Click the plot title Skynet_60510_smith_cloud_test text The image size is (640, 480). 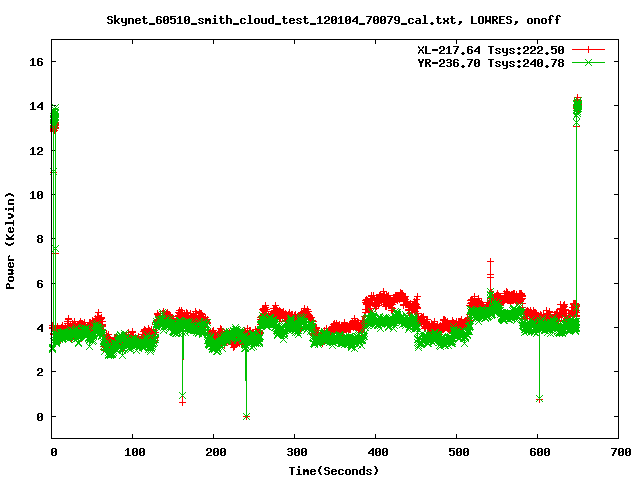click(x=333, y=20)
